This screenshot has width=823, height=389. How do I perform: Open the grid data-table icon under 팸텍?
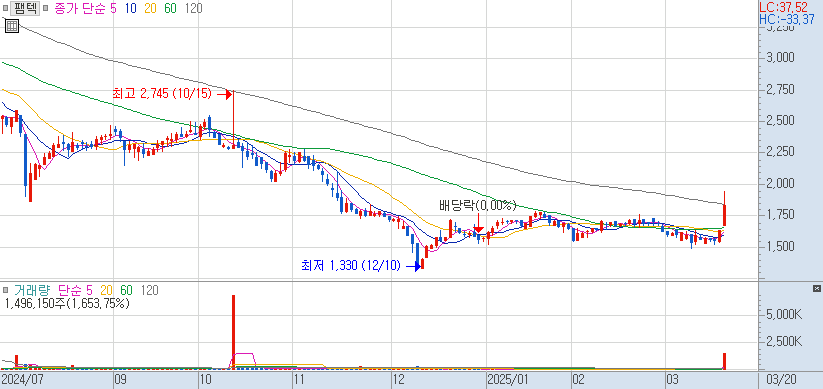pyautogui.click(x=12, y=26)
